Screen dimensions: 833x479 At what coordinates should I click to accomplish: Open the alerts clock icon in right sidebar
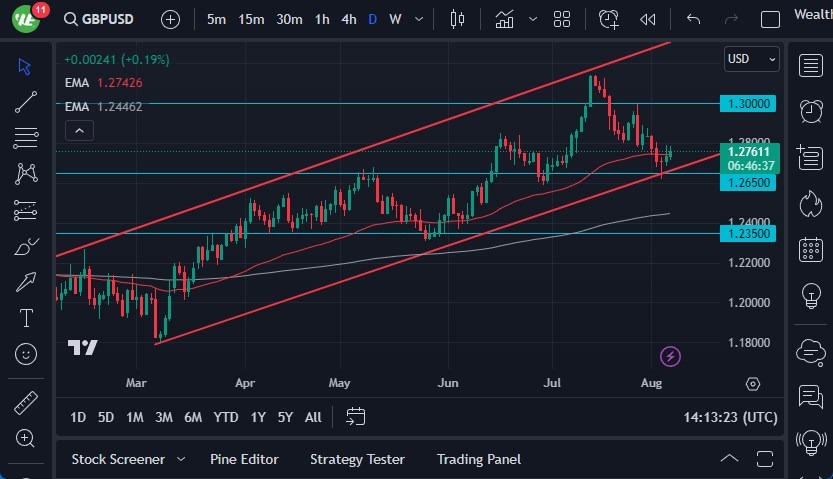[x=811, y=110]
